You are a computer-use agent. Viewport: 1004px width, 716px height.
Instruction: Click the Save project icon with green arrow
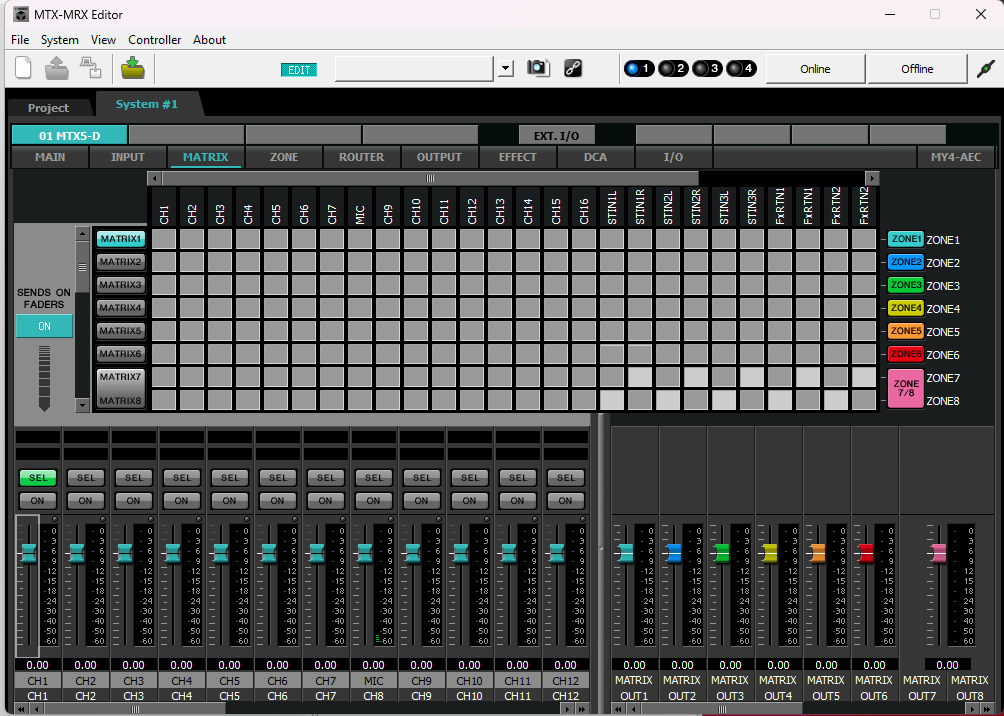point(132,68)
